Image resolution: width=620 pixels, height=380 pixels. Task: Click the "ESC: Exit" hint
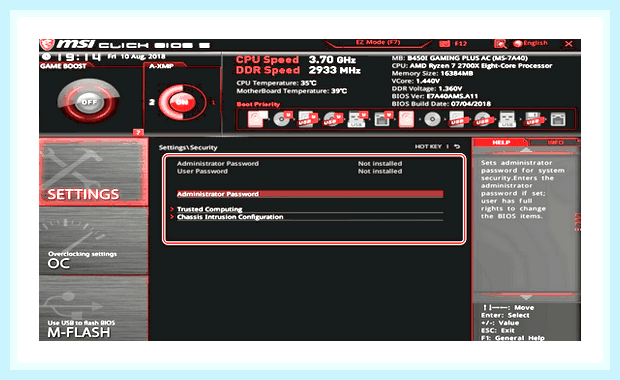tap(498, 330)
